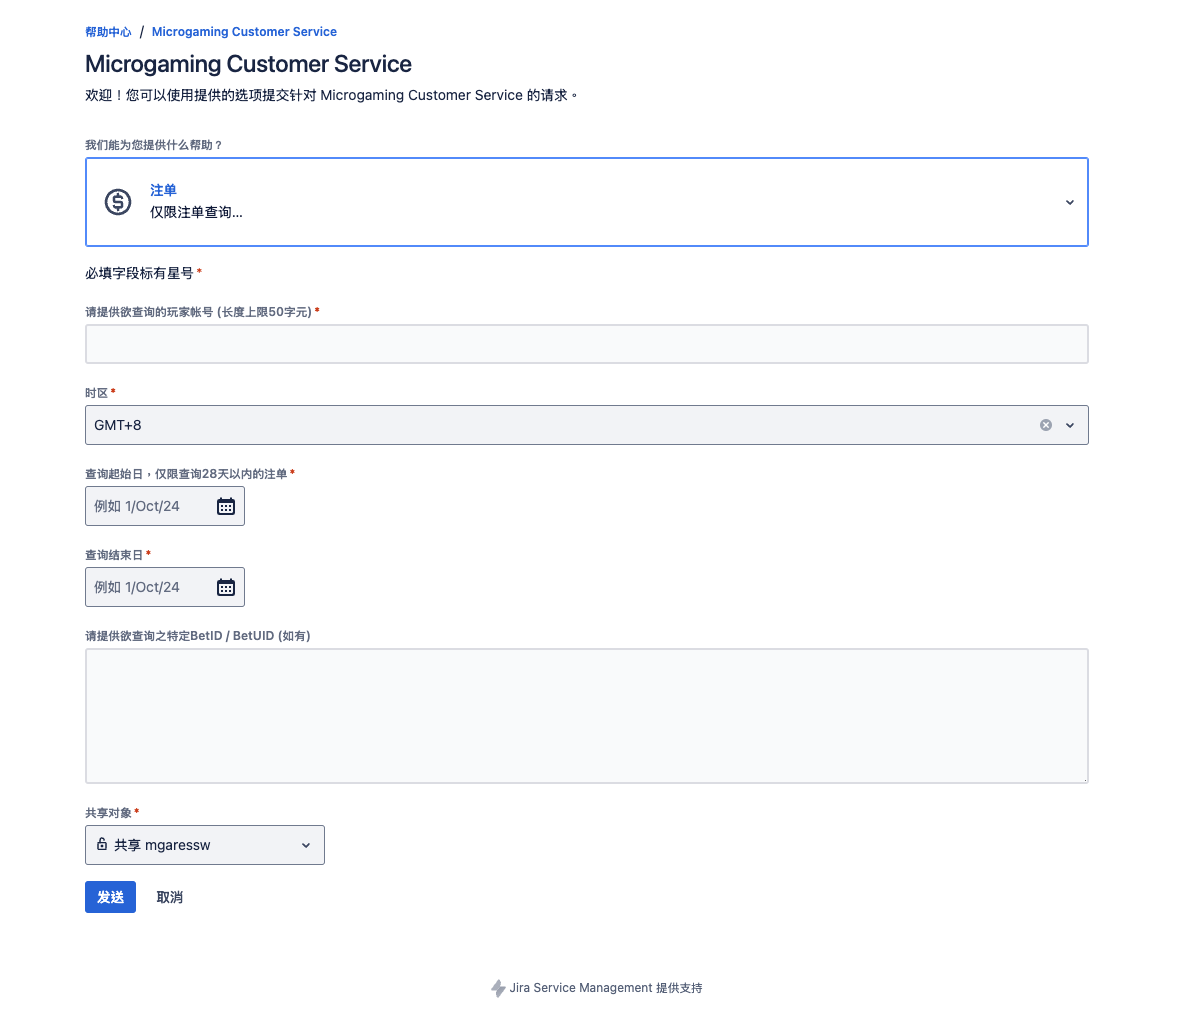Clear the GMT+8 timezone selection
This screenshot has width=1195, height=1020.
click(1046, 425)
